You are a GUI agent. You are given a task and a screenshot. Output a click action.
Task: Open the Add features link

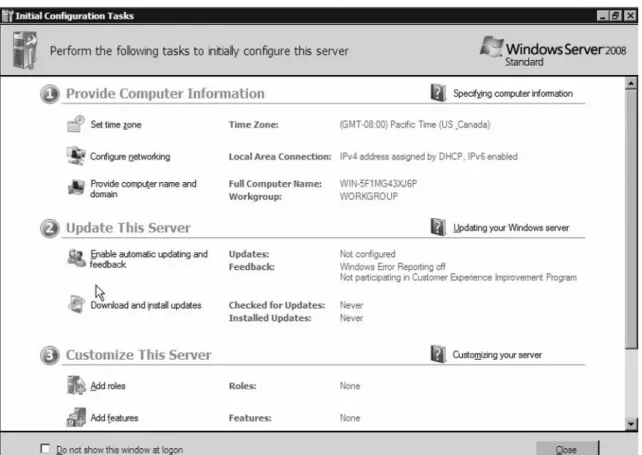114,418
